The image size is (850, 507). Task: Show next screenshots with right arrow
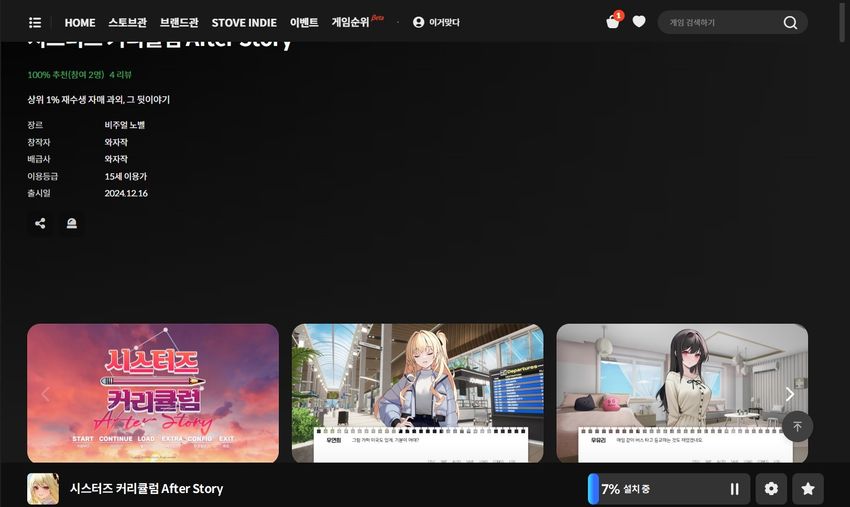[x=790, y=394]
